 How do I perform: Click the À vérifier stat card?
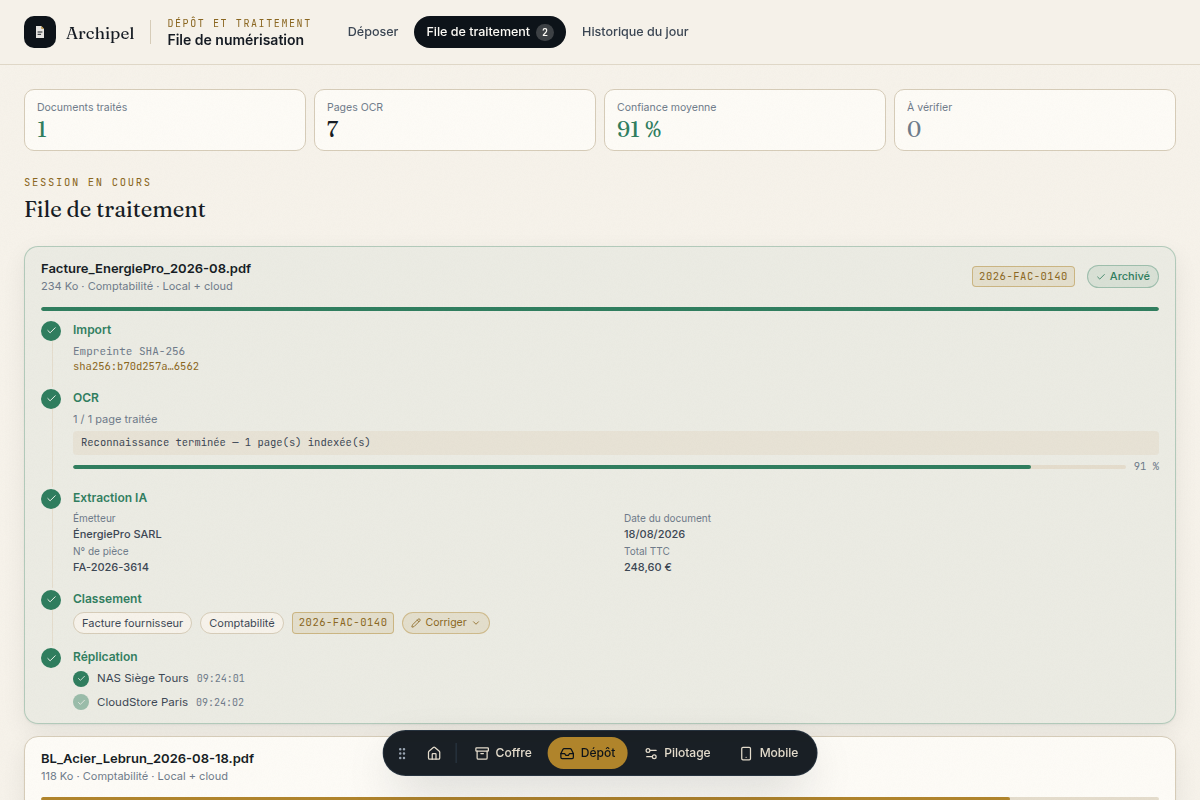[x=1035, y=120]
